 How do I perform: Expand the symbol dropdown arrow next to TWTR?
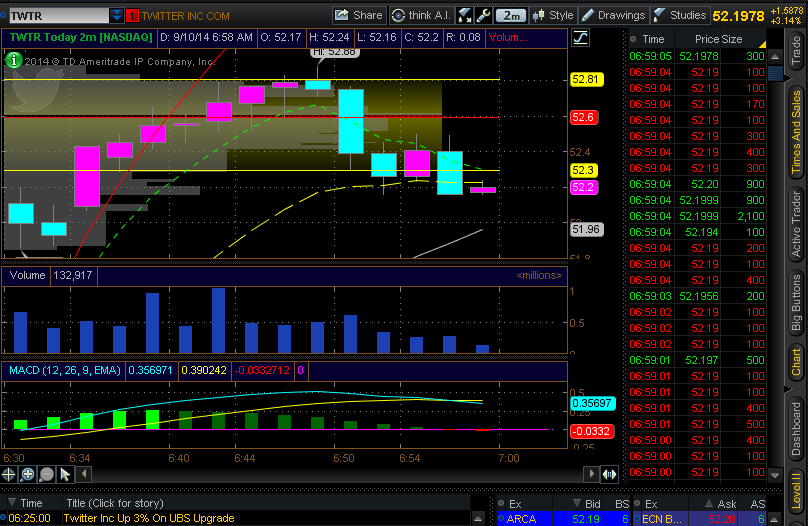coord(116,16)
